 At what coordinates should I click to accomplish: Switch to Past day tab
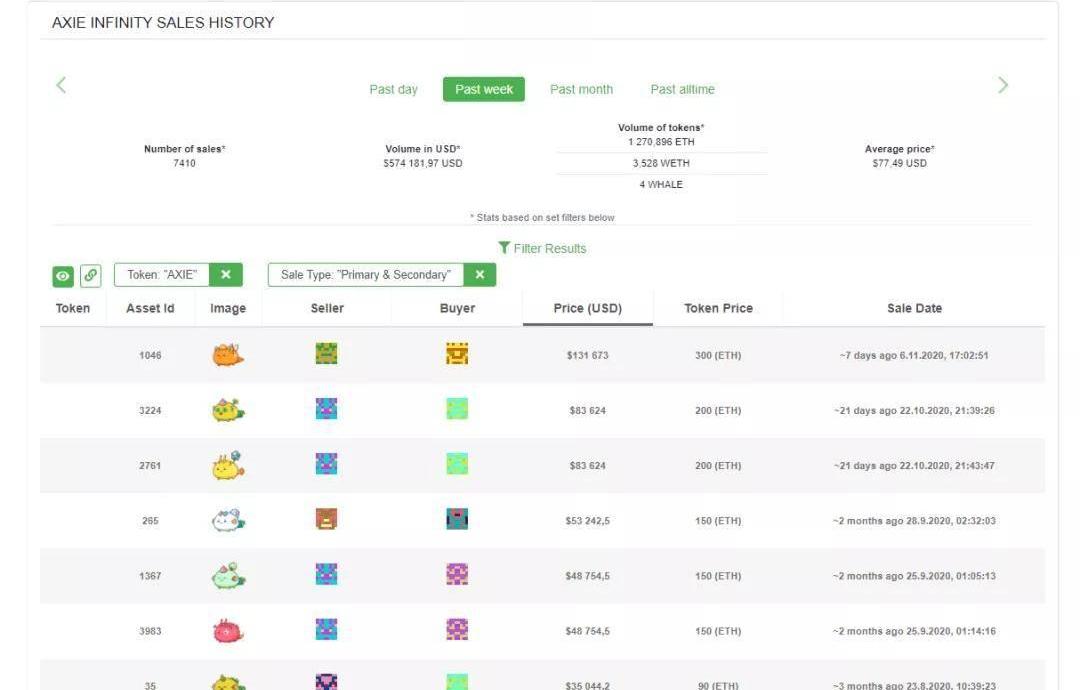point(393,89)
